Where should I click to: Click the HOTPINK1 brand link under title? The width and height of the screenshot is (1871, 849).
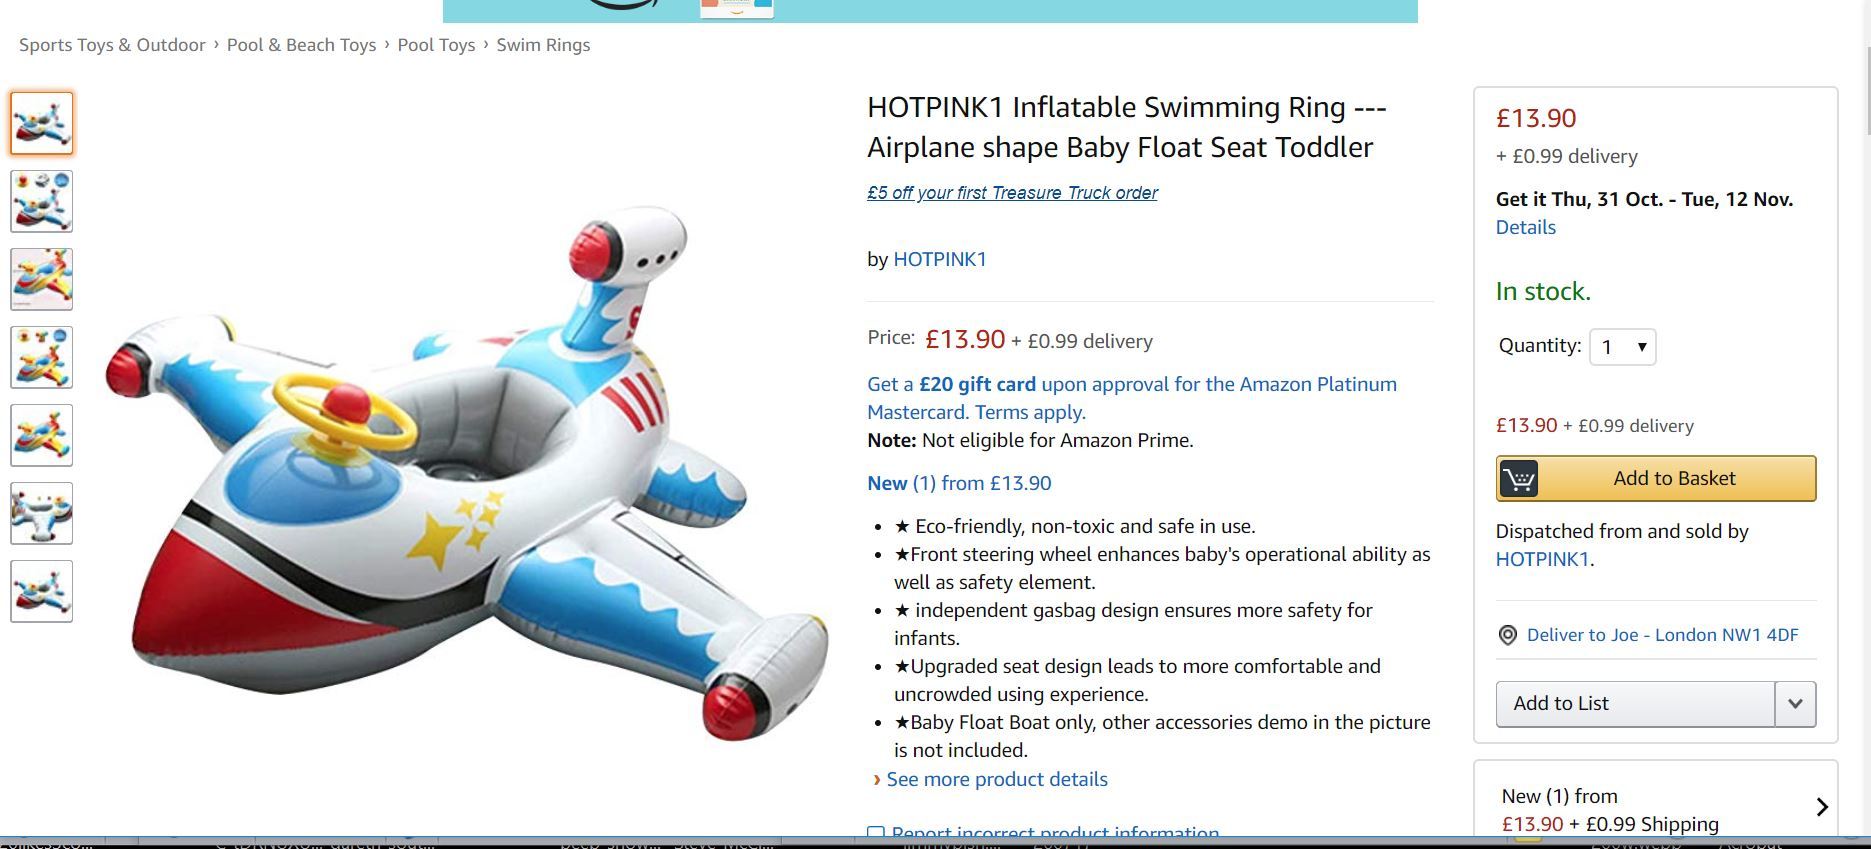tap(940, 259)
